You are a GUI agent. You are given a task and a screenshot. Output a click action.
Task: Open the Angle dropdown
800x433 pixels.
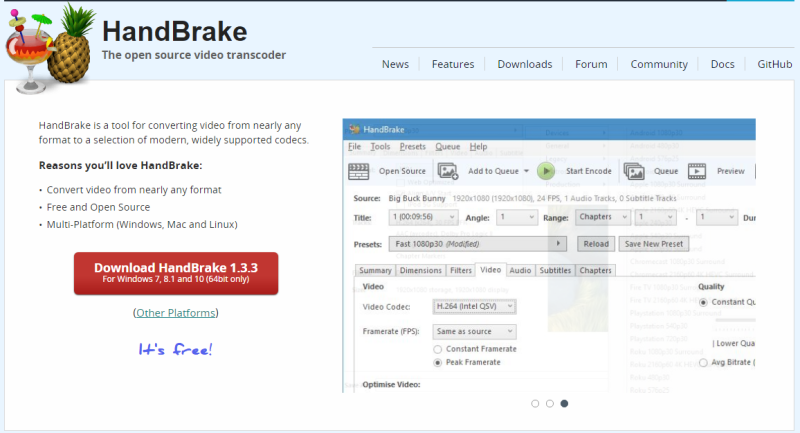516,217
